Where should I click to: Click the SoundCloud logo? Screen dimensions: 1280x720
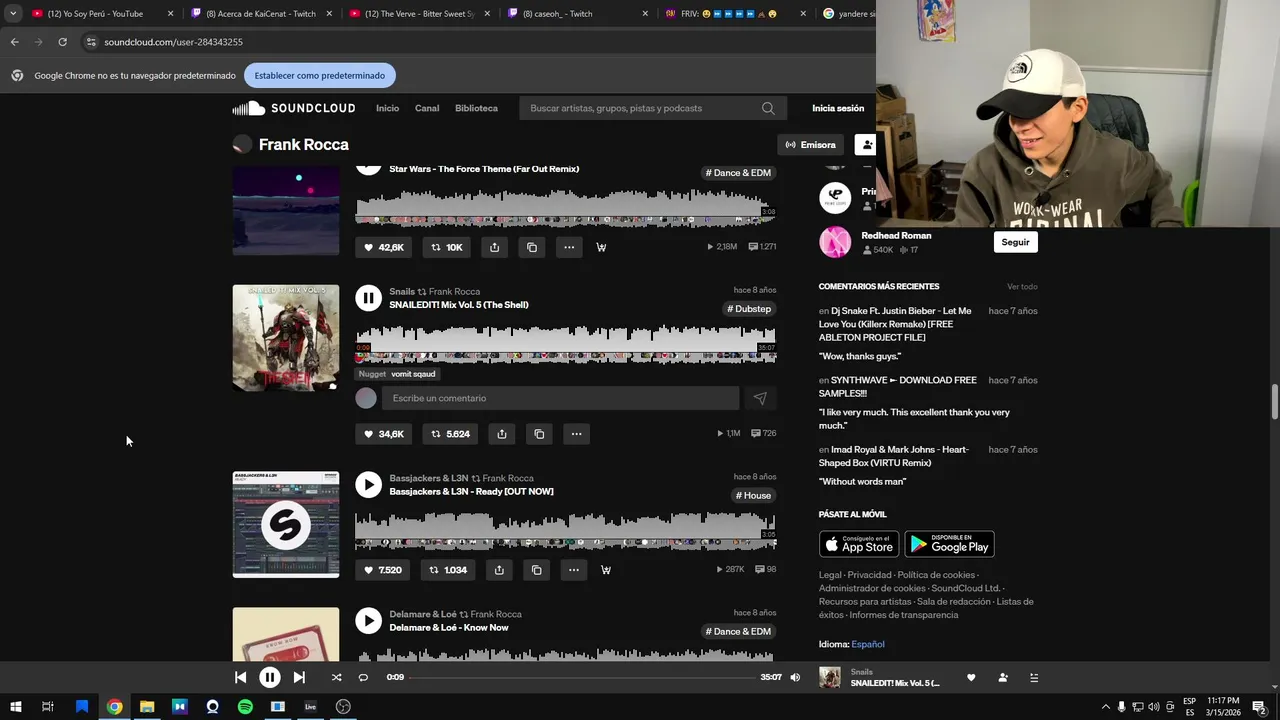294,108
